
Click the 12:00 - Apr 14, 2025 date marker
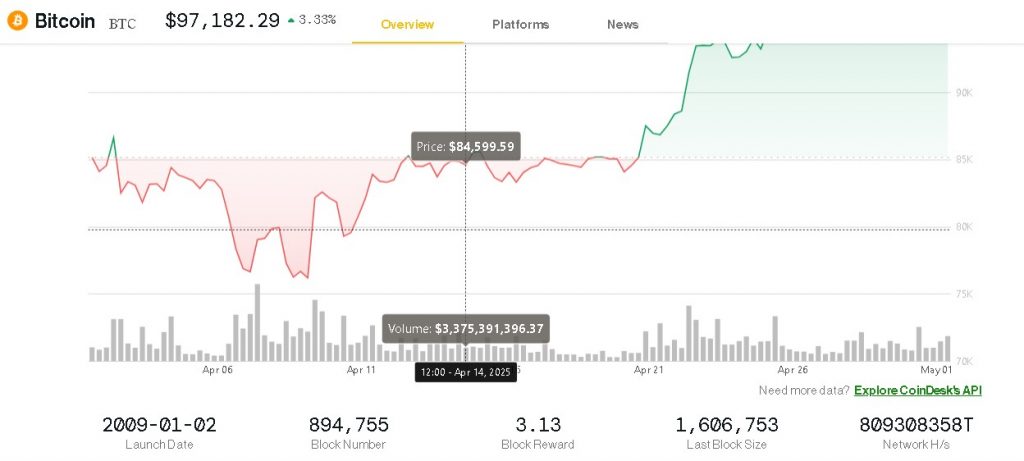pyautogui.click(x=465, y=372)
